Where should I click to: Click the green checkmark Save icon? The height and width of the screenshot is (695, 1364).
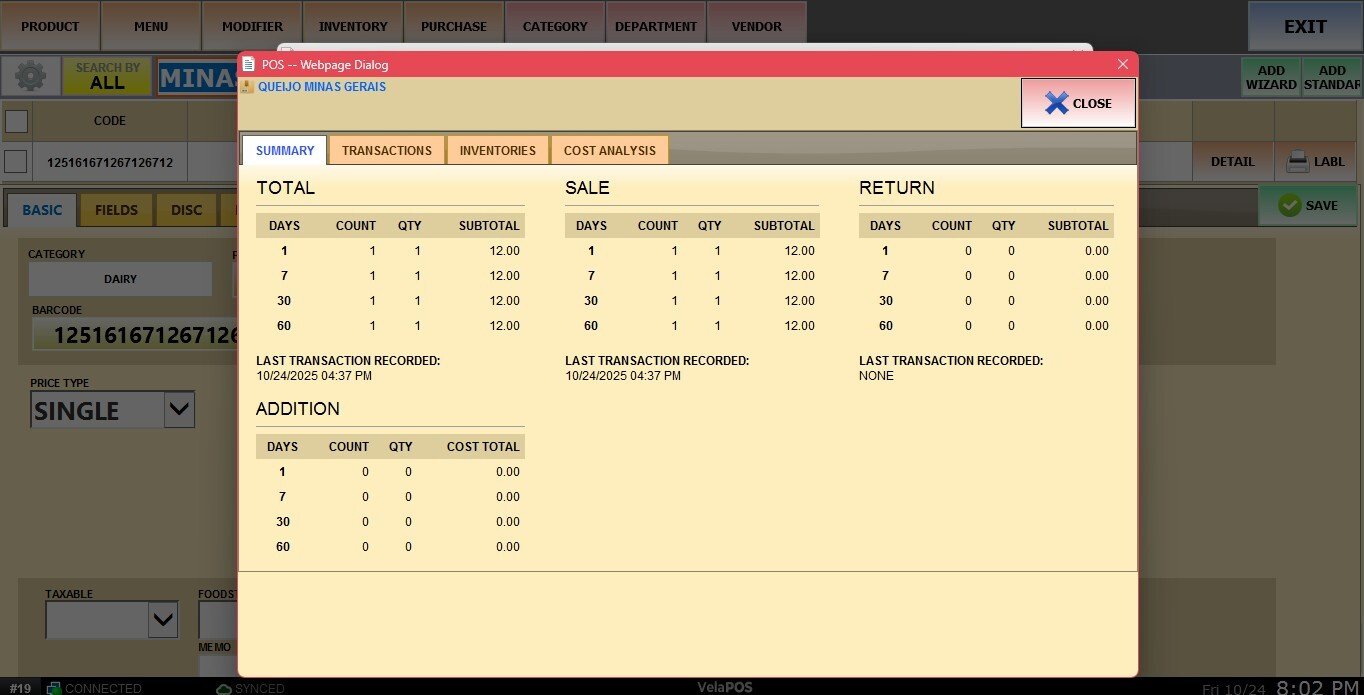point(1289,205)
